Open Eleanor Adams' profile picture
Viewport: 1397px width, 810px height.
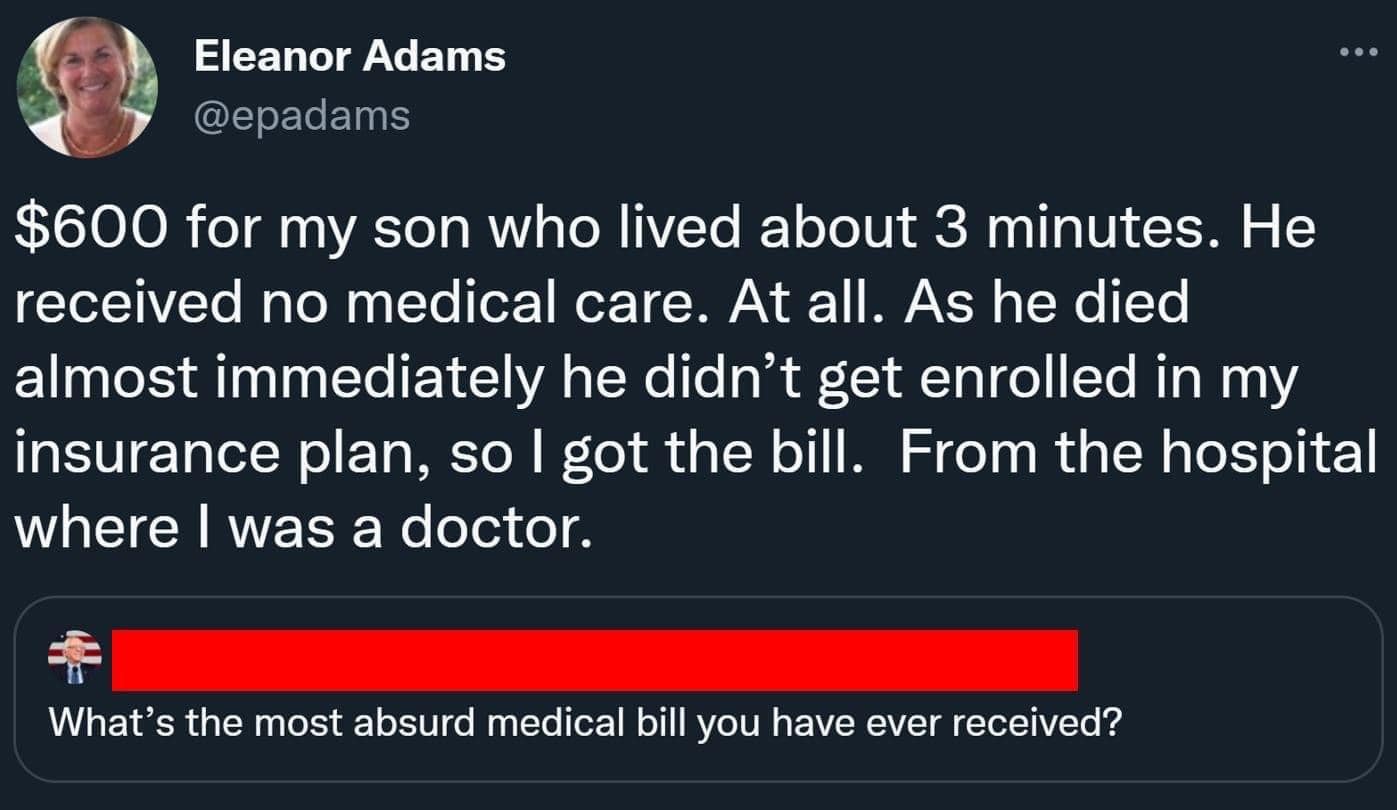click(87, 87)
